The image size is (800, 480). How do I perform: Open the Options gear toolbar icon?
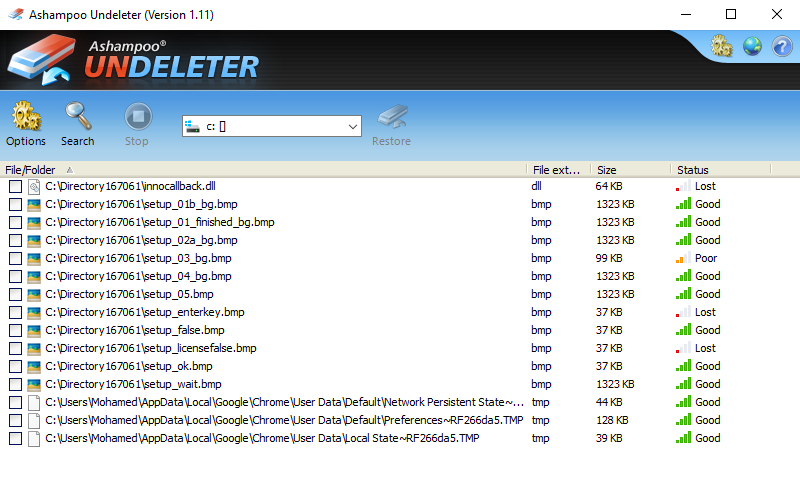pyautogui.click(x=26, y=116)
